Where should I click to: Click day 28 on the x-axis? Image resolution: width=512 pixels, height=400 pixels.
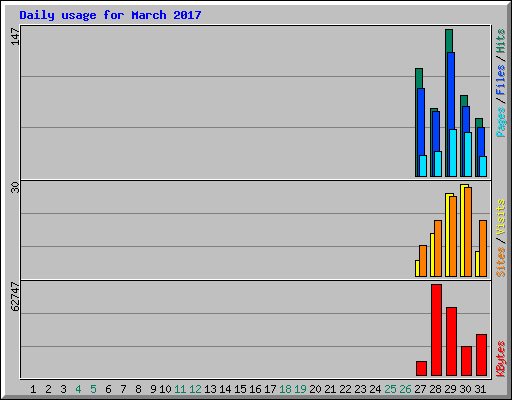point(435,389)
